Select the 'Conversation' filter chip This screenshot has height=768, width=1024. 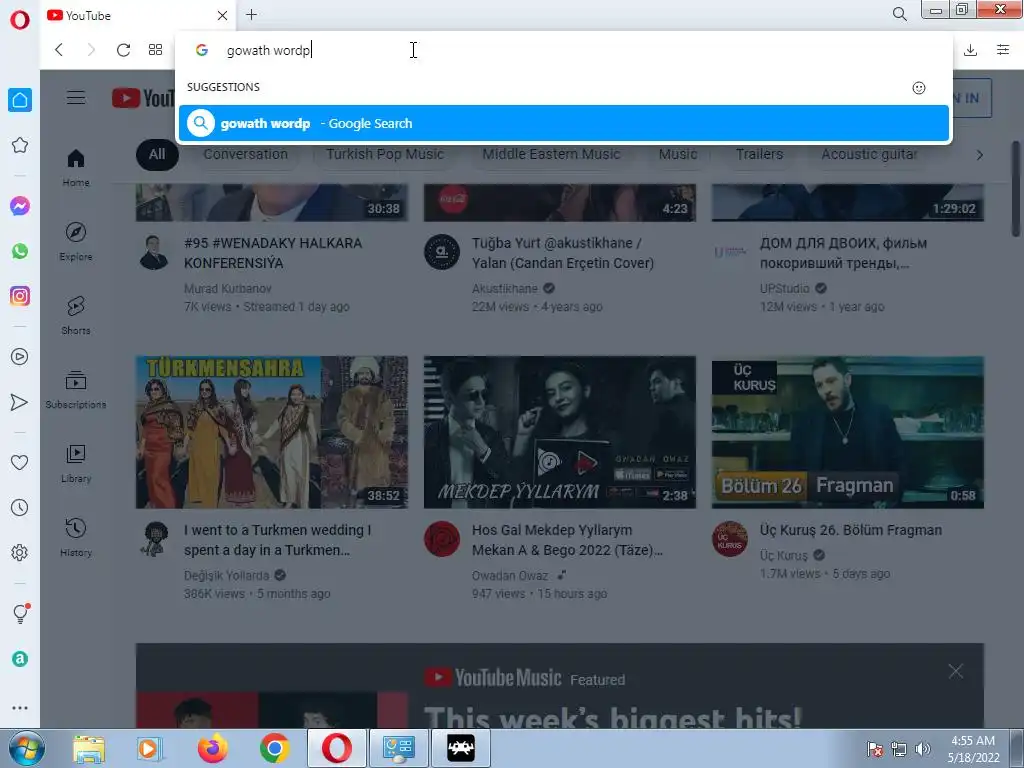pos(246,155)
